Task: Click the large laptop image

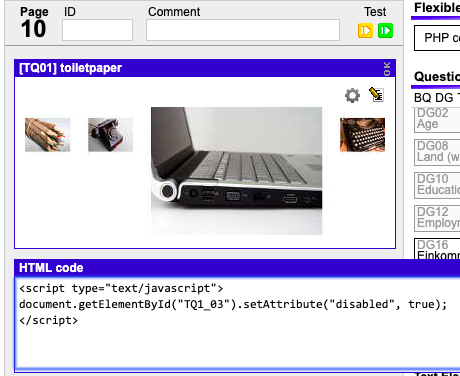Action: pyautogui.click(x=236, y=171)
